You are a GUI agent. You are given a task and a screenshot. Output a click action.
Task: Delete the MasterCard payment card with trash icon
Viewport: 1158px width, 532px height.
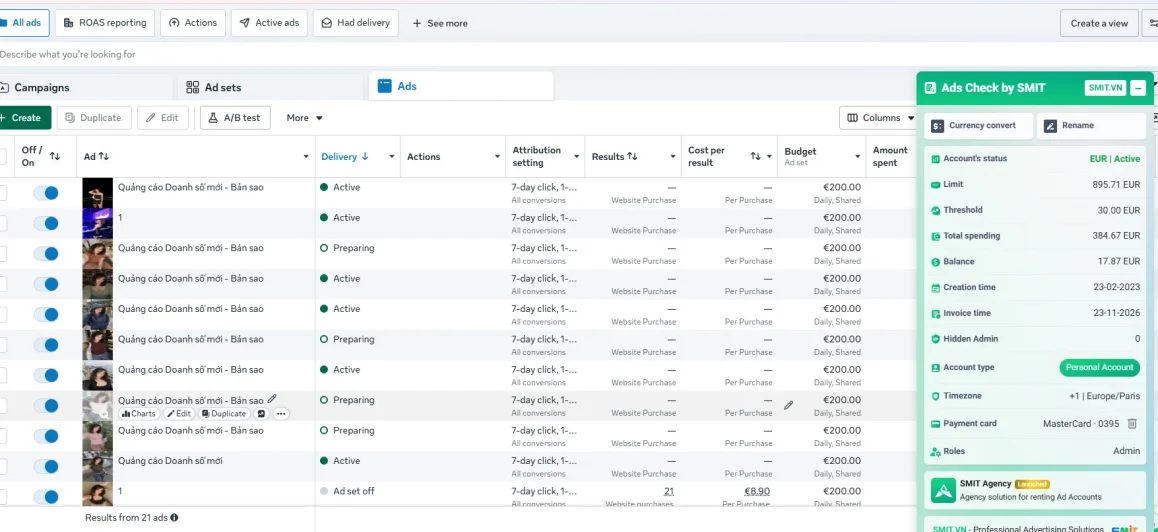click(1132, 423)
